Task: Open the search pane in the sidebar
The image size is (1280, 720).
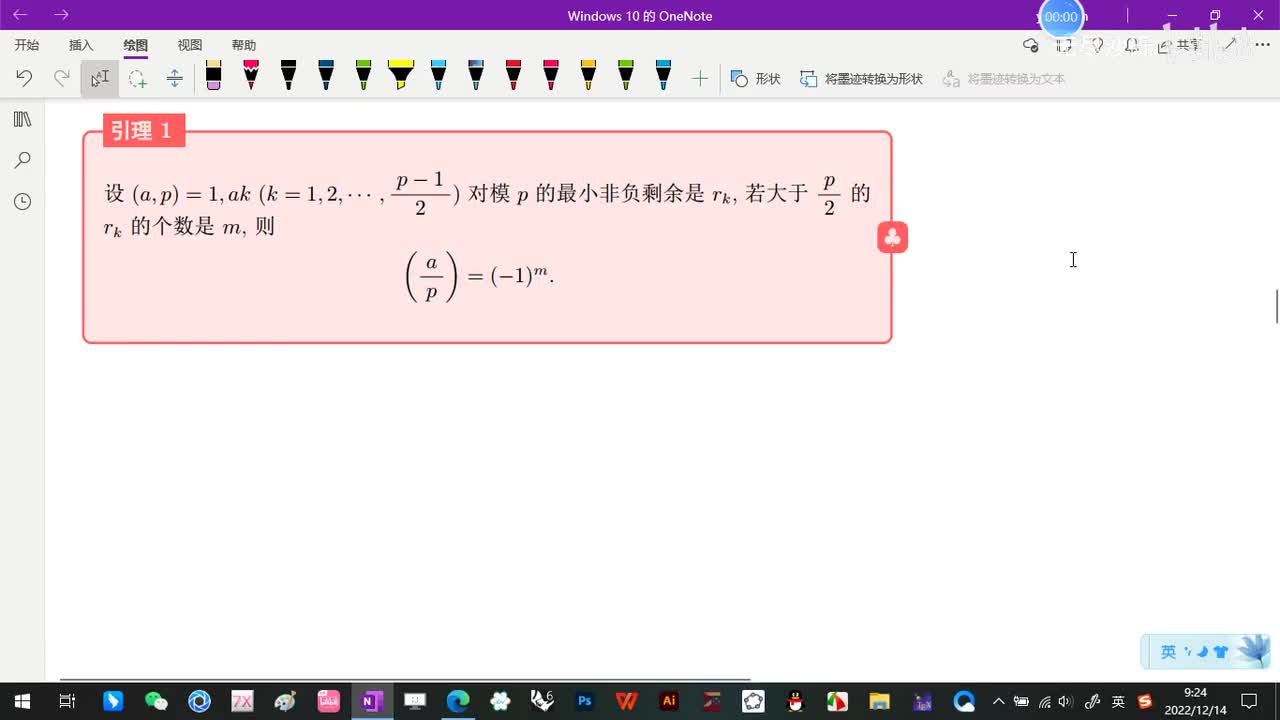Action: 23,160
